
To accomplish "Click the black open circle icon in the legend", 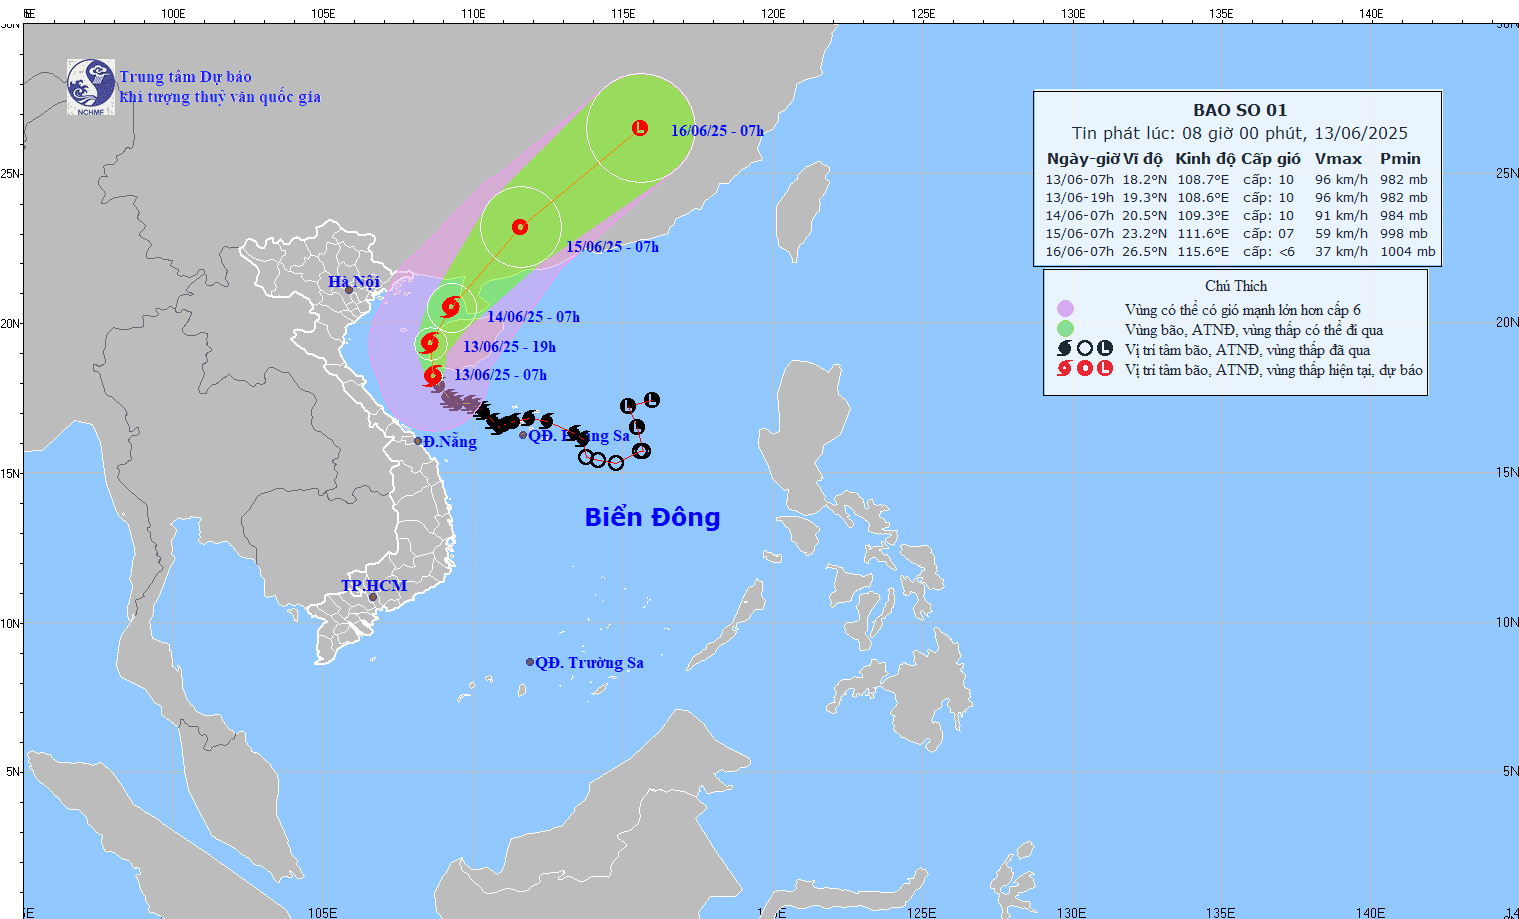I will coord(1085,348).
